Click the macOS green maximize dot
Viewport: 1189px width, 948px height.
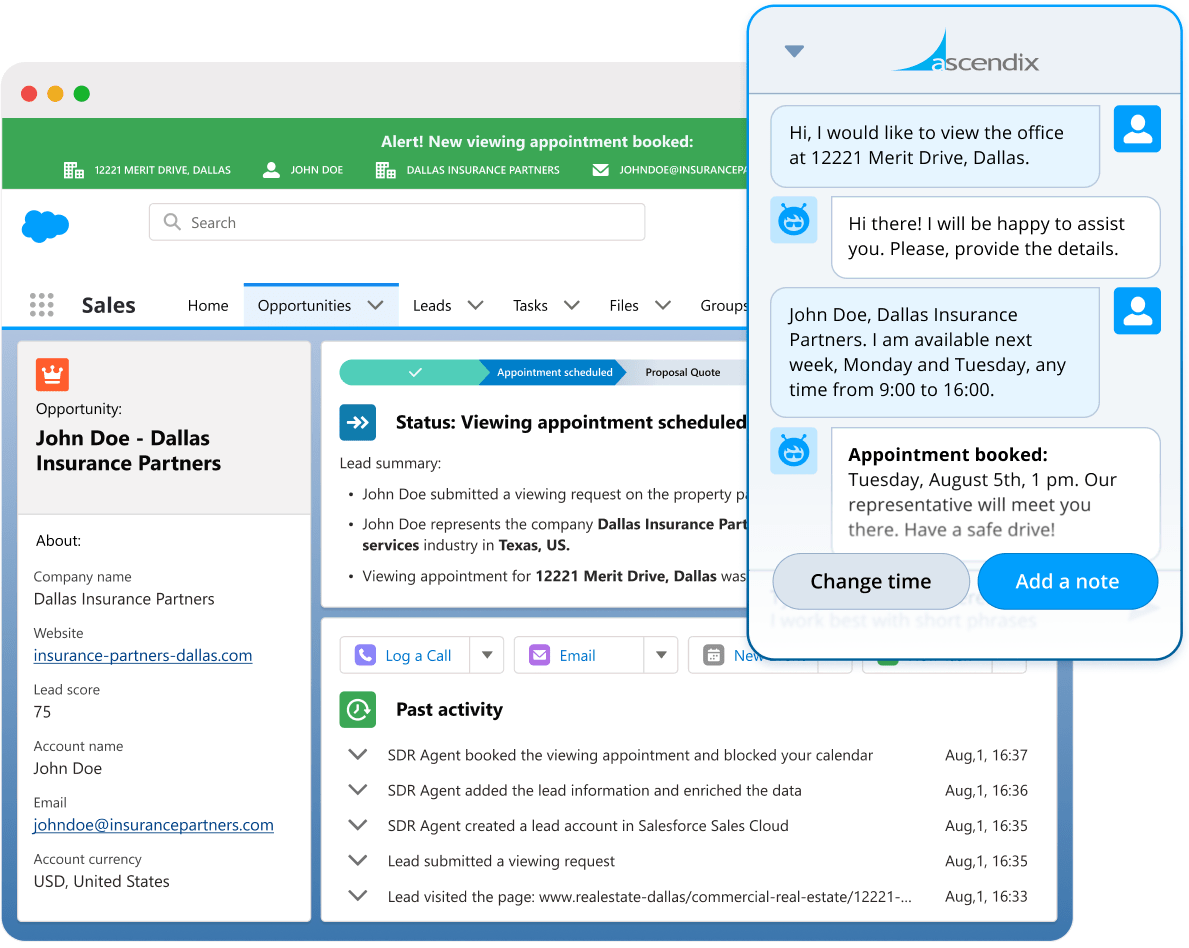[82, 93]
